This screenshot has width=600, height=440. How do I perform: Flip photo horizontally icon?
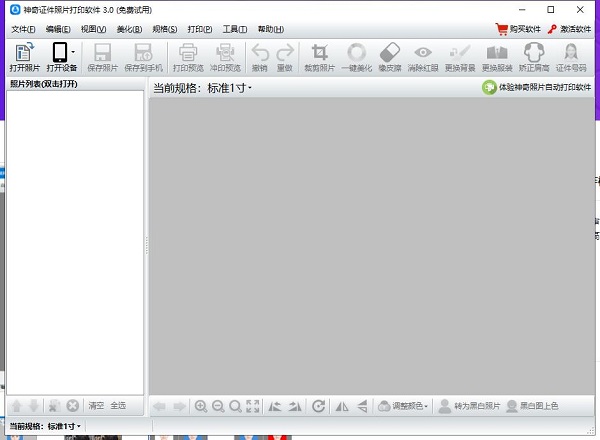[342, 406]
